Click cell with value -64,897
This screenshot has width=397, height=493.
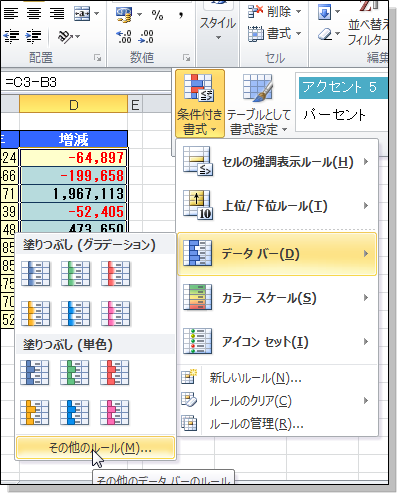pyautogui.click(x=73, y=157)
